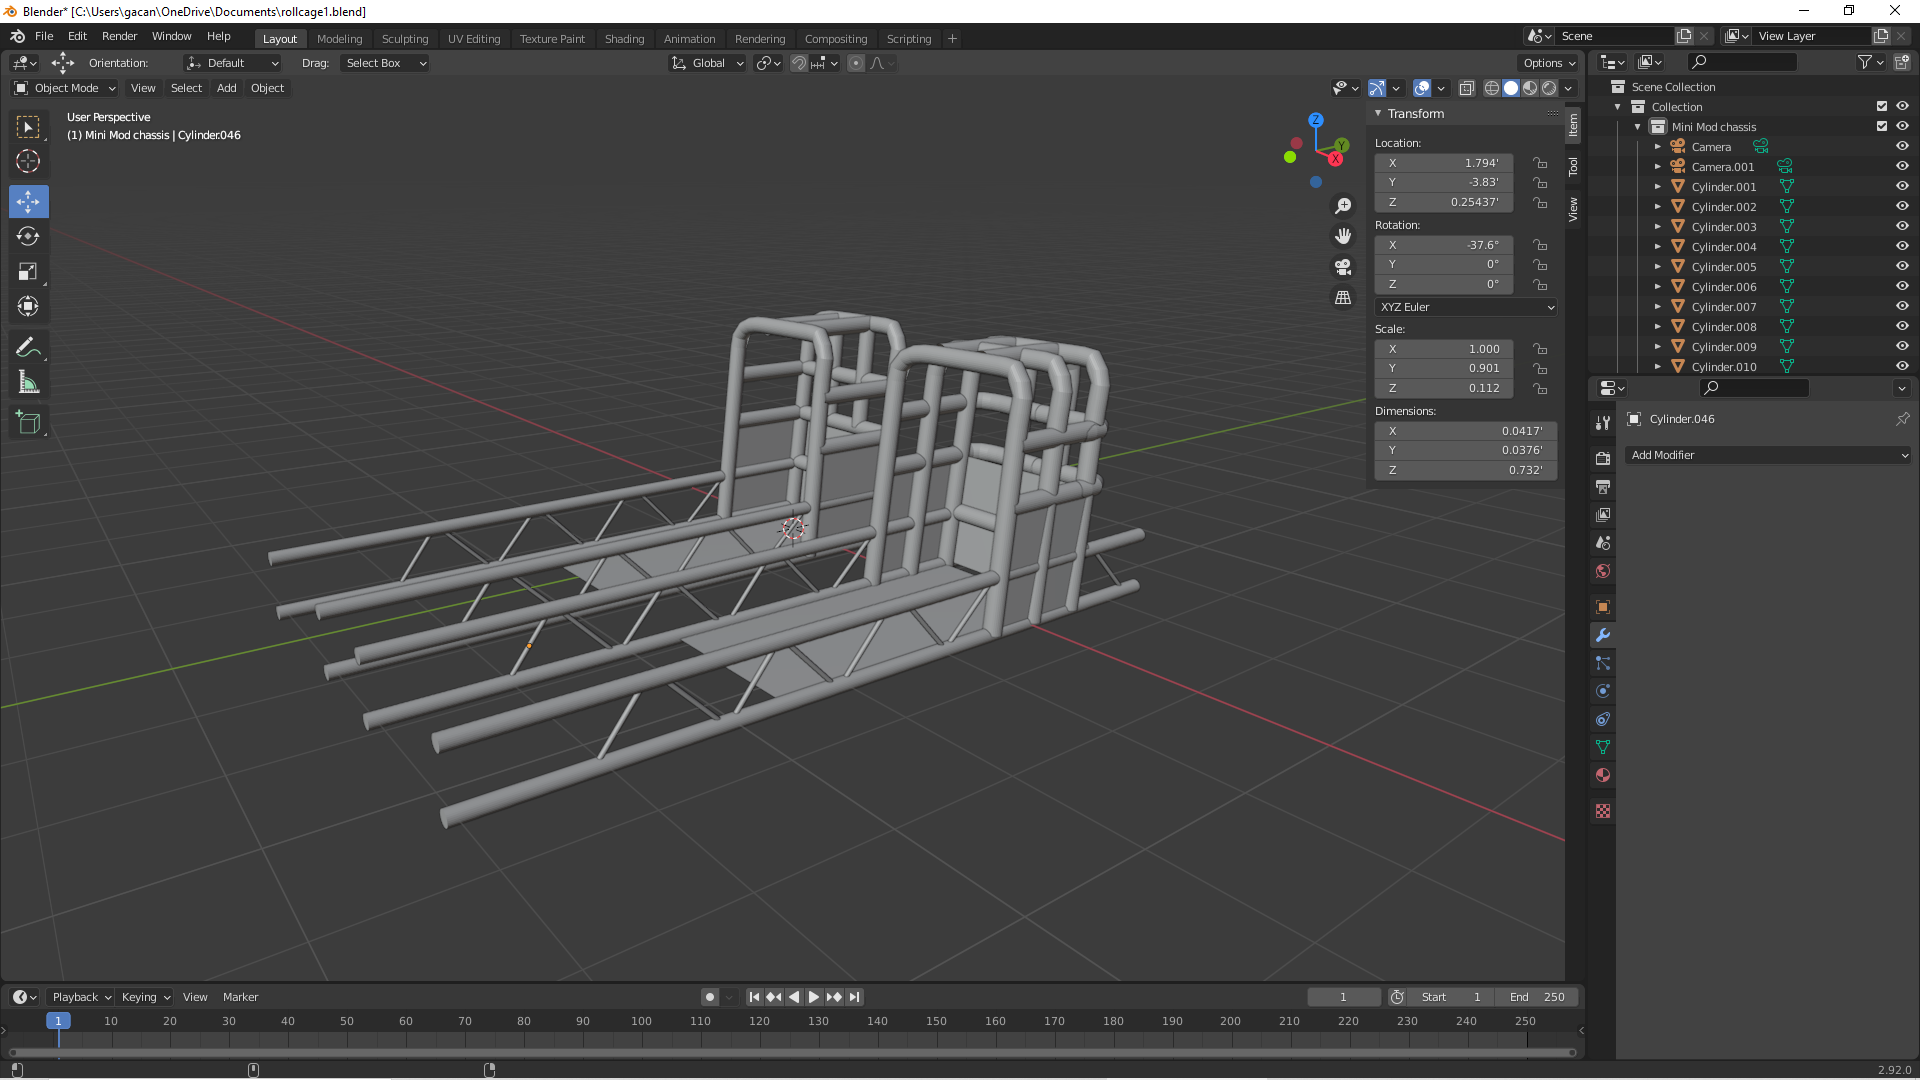The height and width of the screenshot is (1080, 1920).
Task: Toggle camera view in viewport
Action: click(x=1343, y=267)
